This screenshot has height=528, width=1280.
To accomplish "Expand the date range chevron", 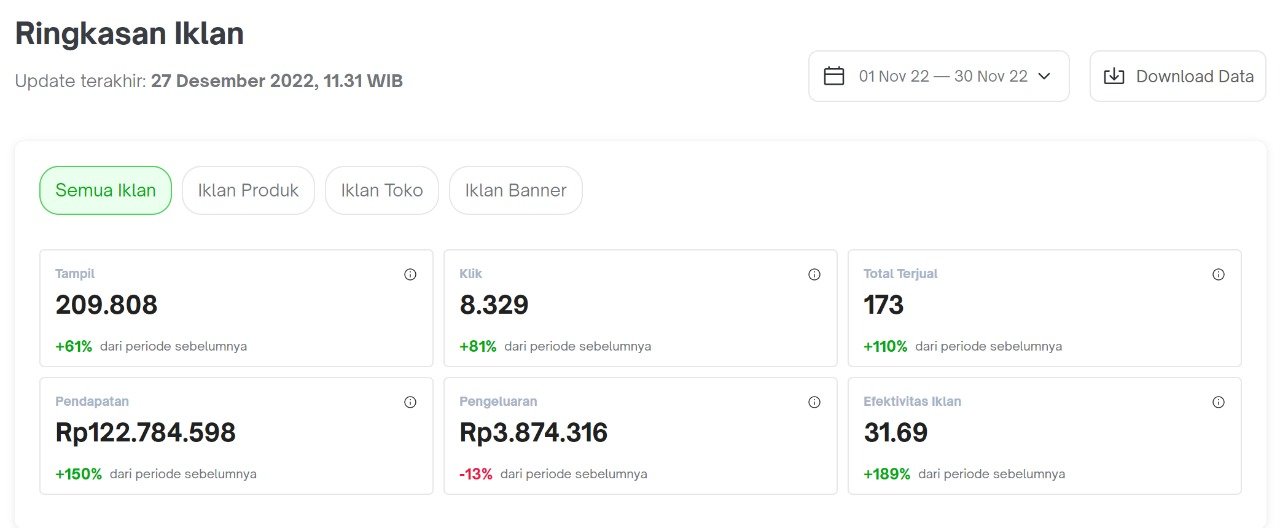I will [1044, 76].
